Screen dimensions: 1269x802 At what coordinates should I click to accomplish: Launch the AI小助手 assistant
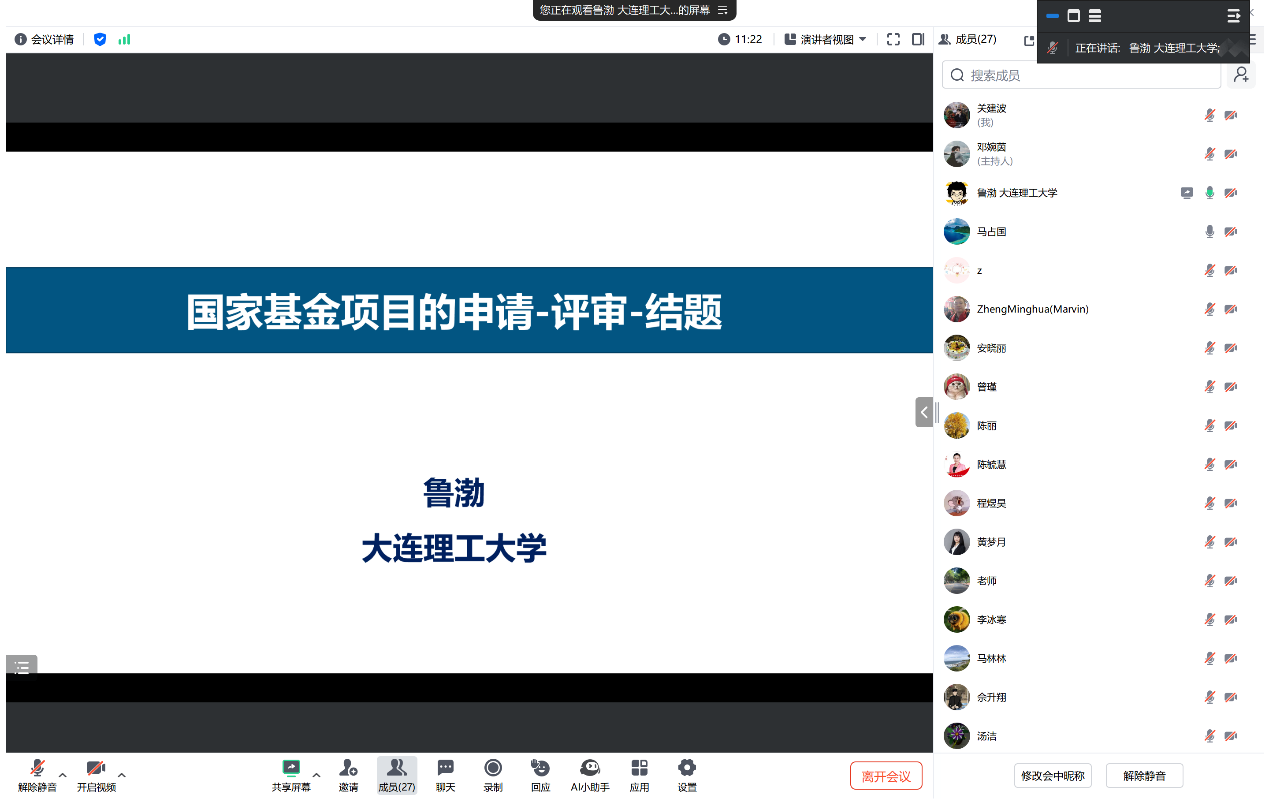[x=590, y=774]
